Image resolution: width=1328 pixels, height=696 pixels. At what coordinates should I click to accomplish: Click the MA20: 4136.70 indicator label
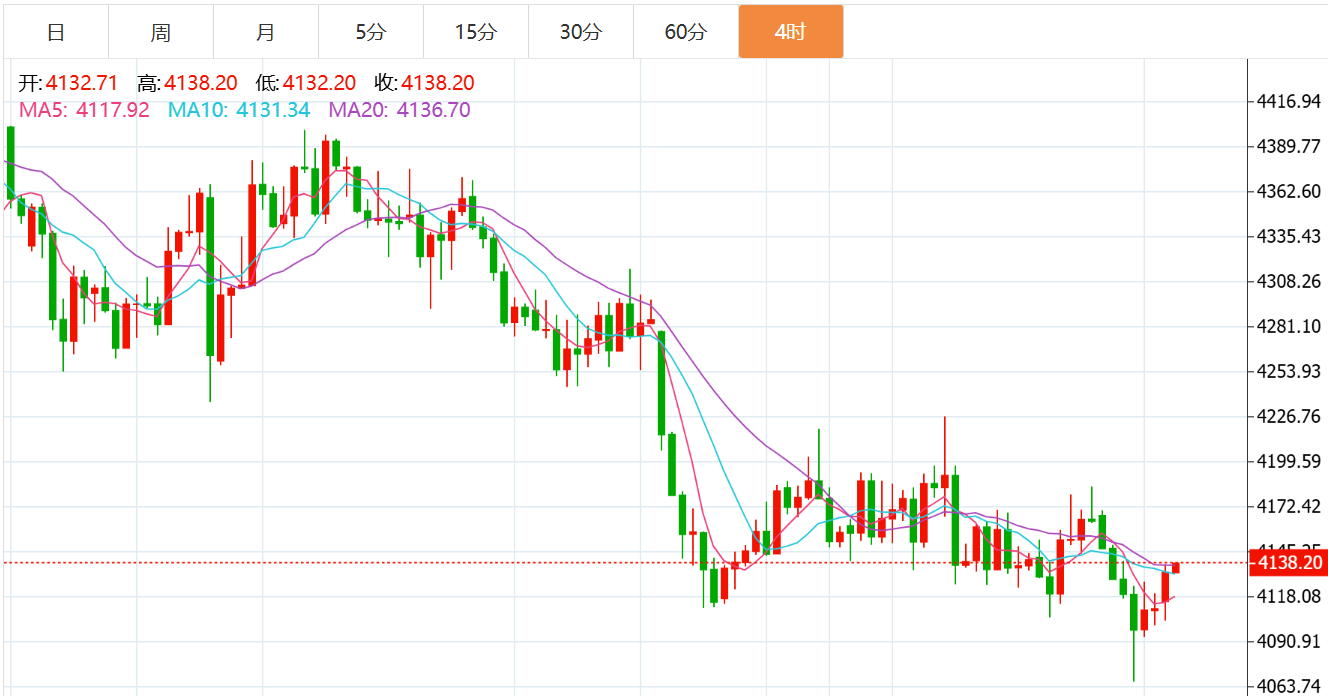pos(399,110)
